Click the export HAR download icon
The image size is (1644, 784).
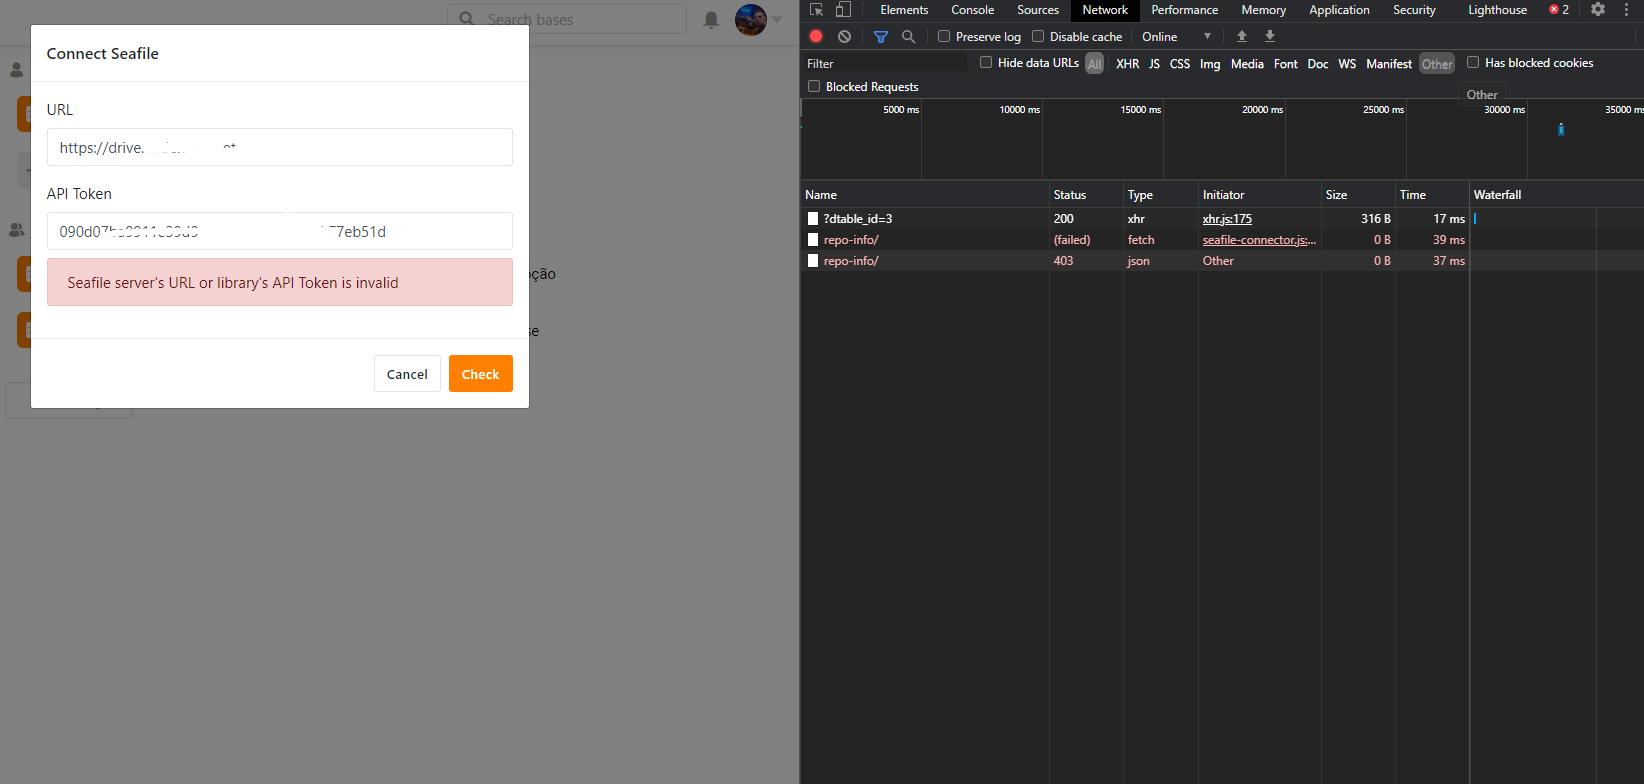pyautogui.click(x=1269, y=36)
